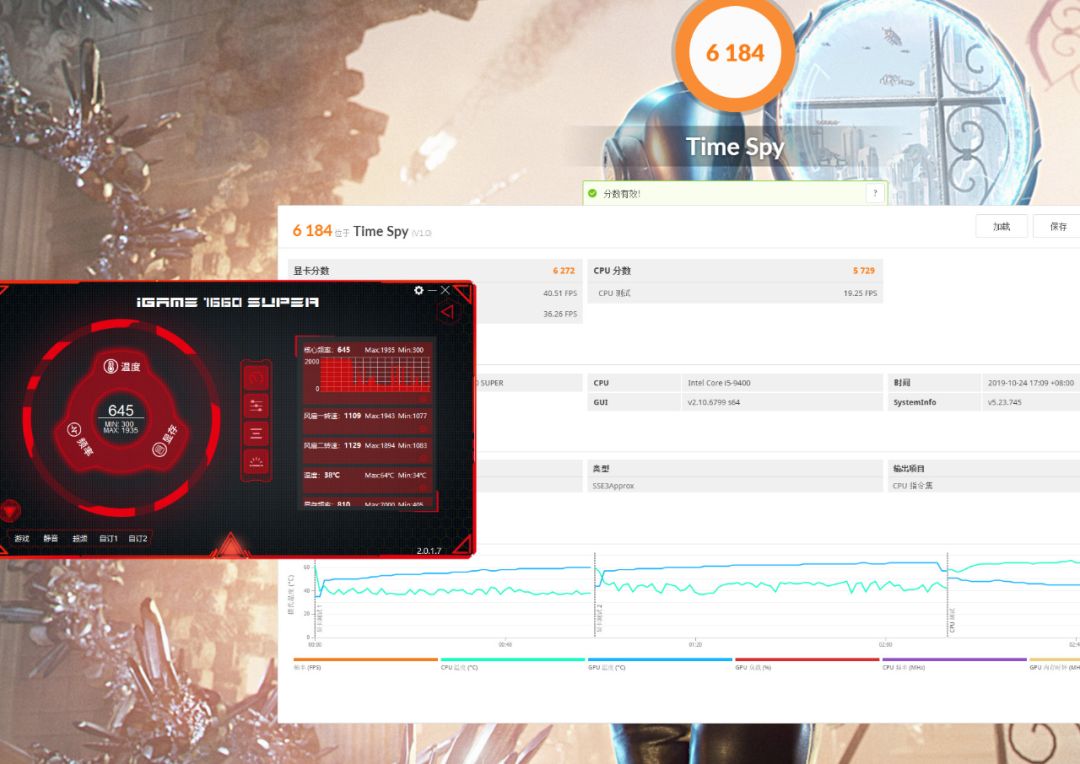Click the red down-arrow badge at iGame bottom-left
The image size is (1080, 764).
tap(10, 510)
